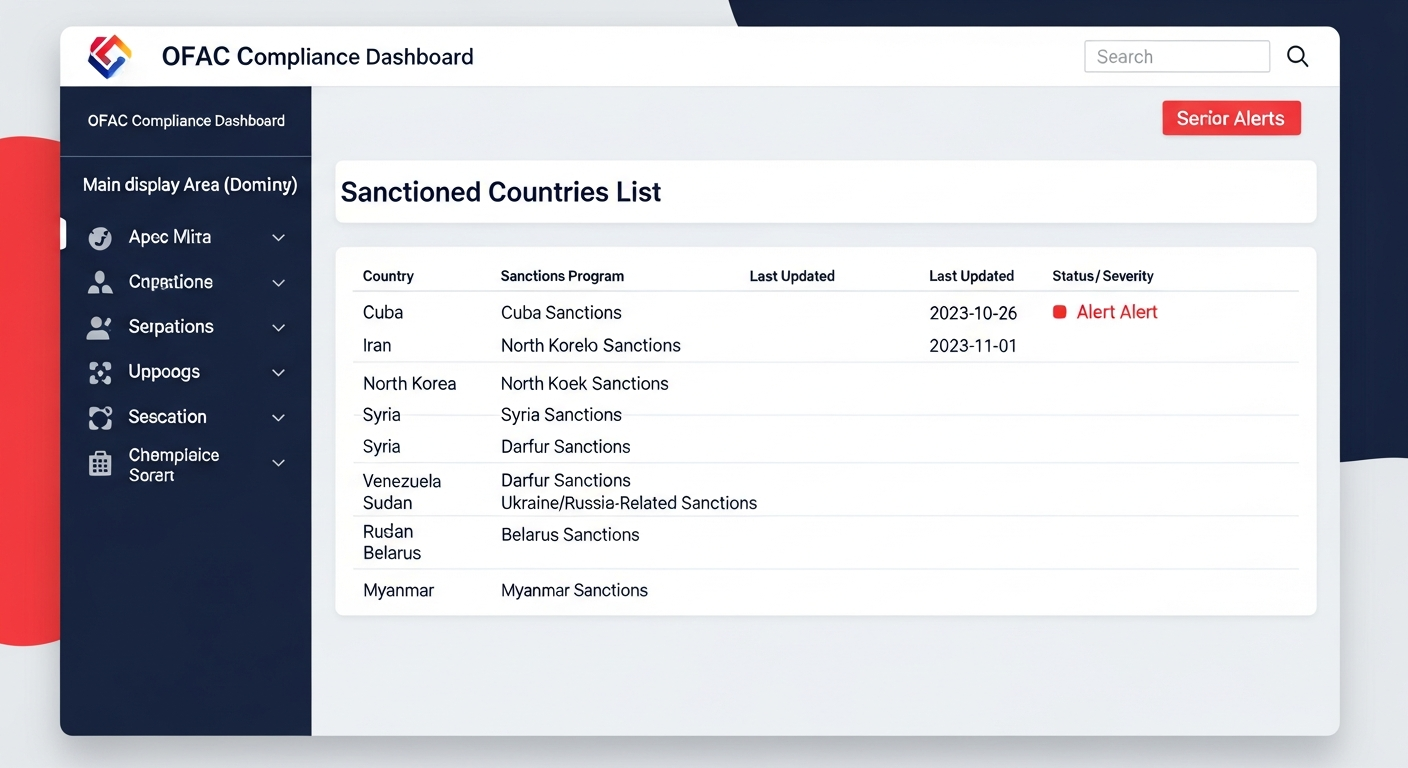Click inside the Search field

tap(1176, 56)
